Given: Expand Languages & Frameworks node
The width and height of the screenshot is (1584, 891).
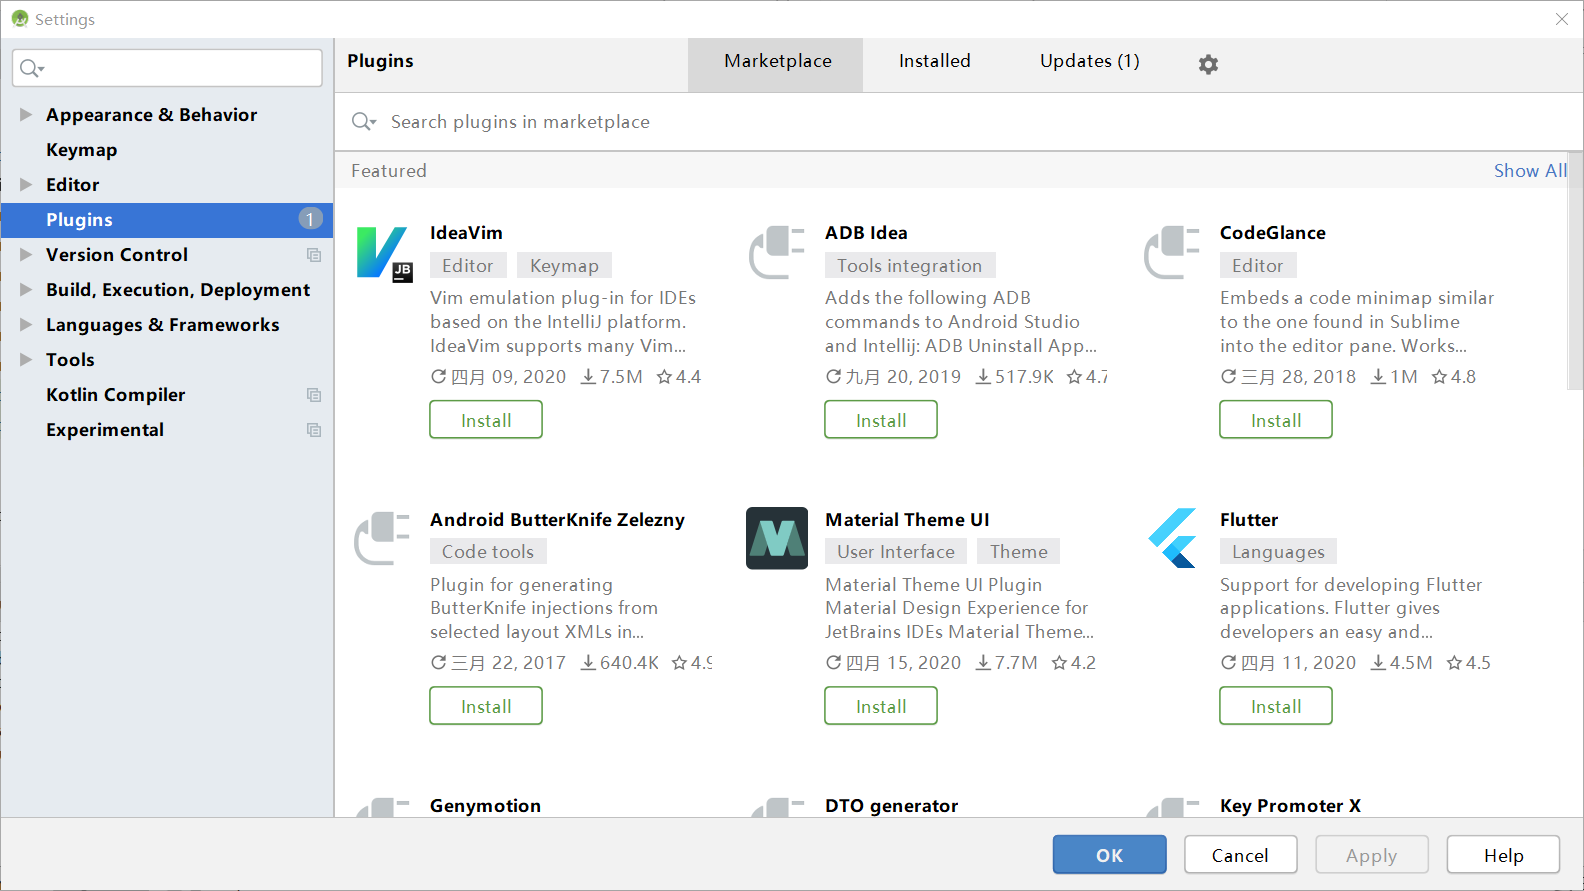Looking at the screenshot, I should click(26, 325).
